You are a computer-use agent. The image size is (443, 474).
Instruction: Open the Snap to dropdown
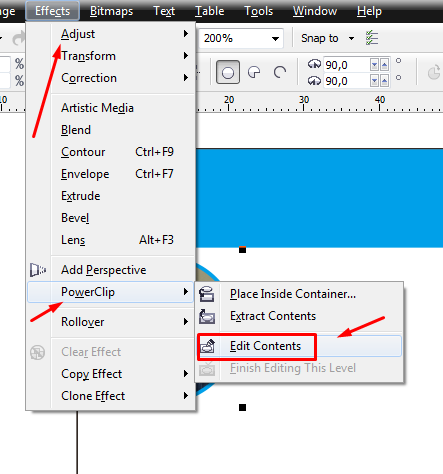pos(351,38)
